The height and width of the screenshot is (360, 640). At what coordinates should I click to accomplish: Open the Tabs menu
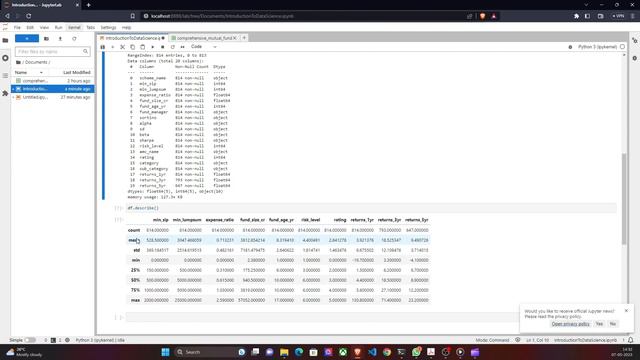click(x=91, y=27)
